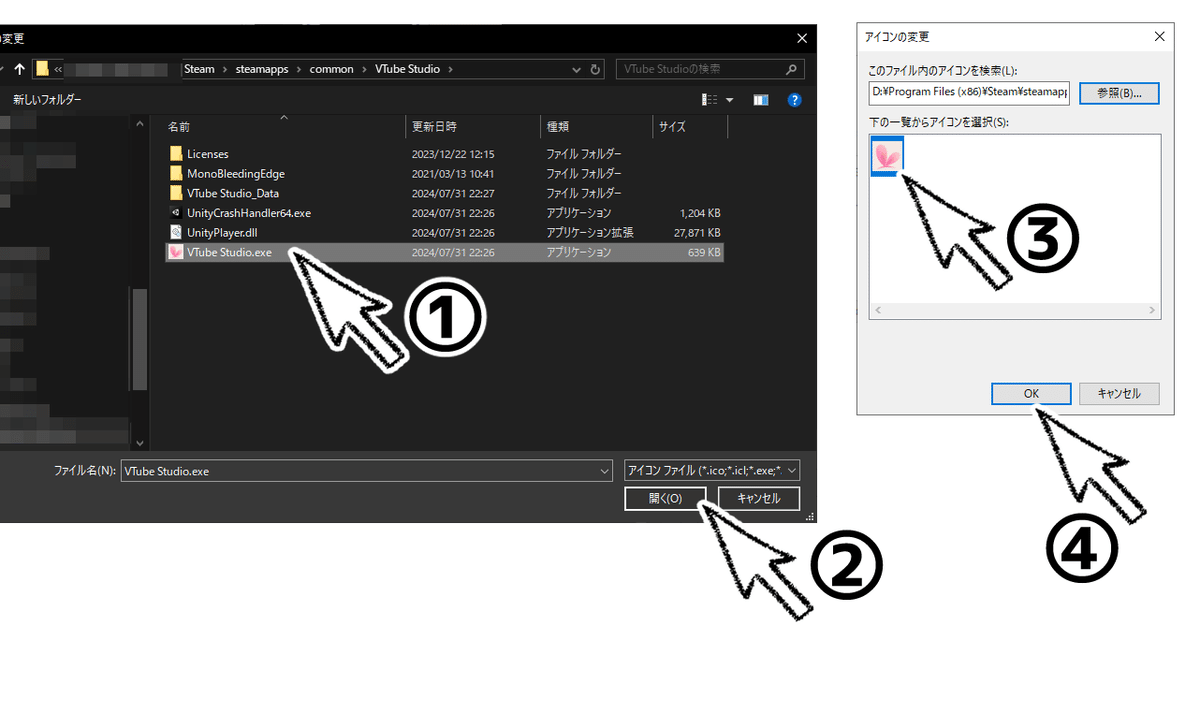Click the common breadcrumb segment

[x=331, y=69]
